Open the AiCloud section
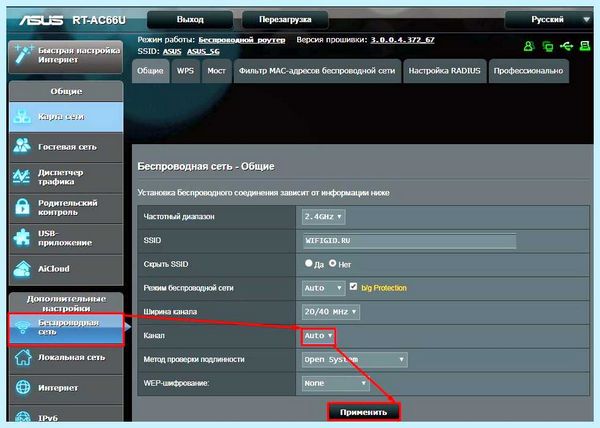Screen dimensions: 600x428 tap(66, 269)
